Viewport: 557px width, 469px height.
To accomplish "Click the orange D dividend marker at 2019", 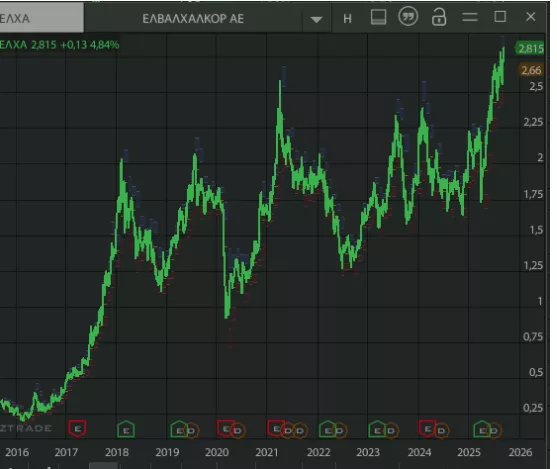I will coord(192,431).
